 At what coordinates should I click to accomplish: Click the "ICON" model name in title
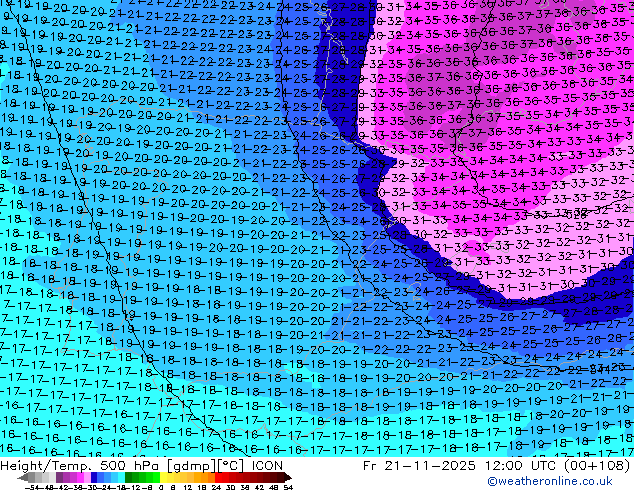(267, 465)
